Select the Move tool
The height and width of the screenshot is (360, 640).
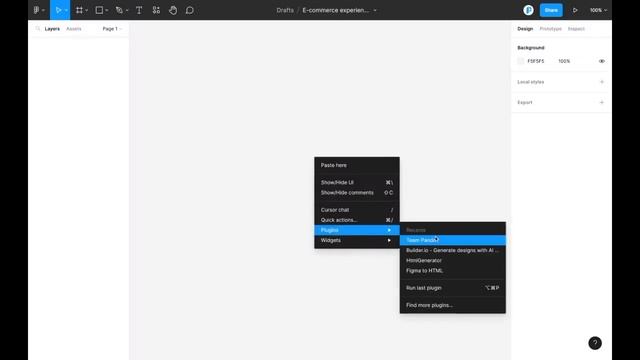(x=58, y=10)
